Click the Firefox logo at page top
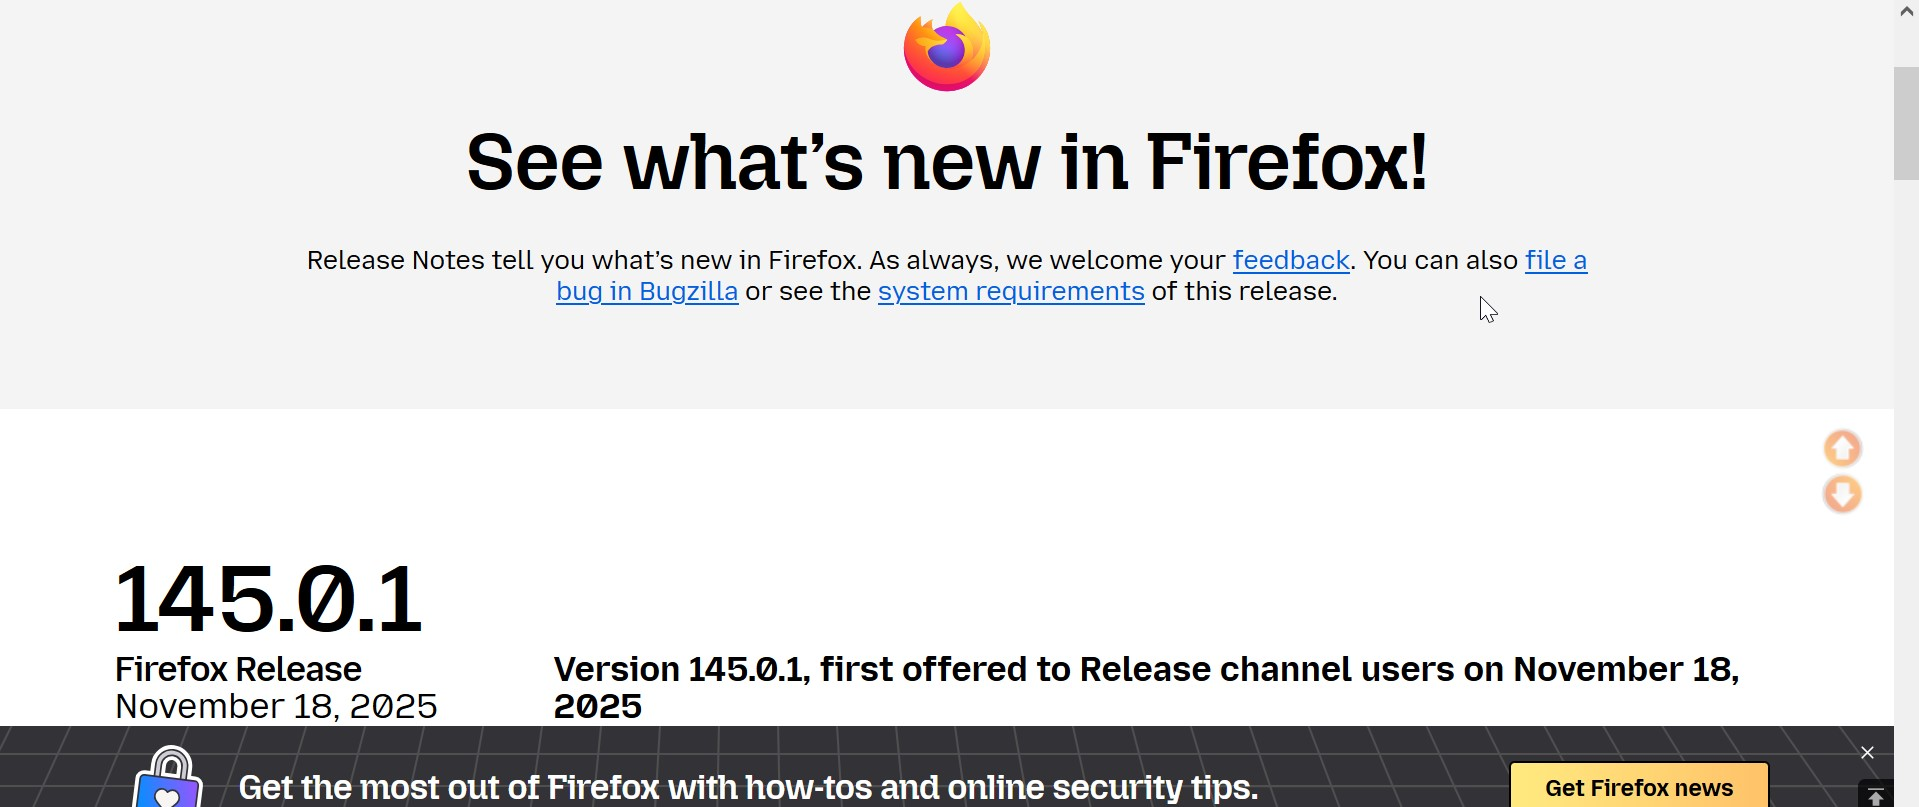Screen dimensions: 1919x807 pos(946,48)
